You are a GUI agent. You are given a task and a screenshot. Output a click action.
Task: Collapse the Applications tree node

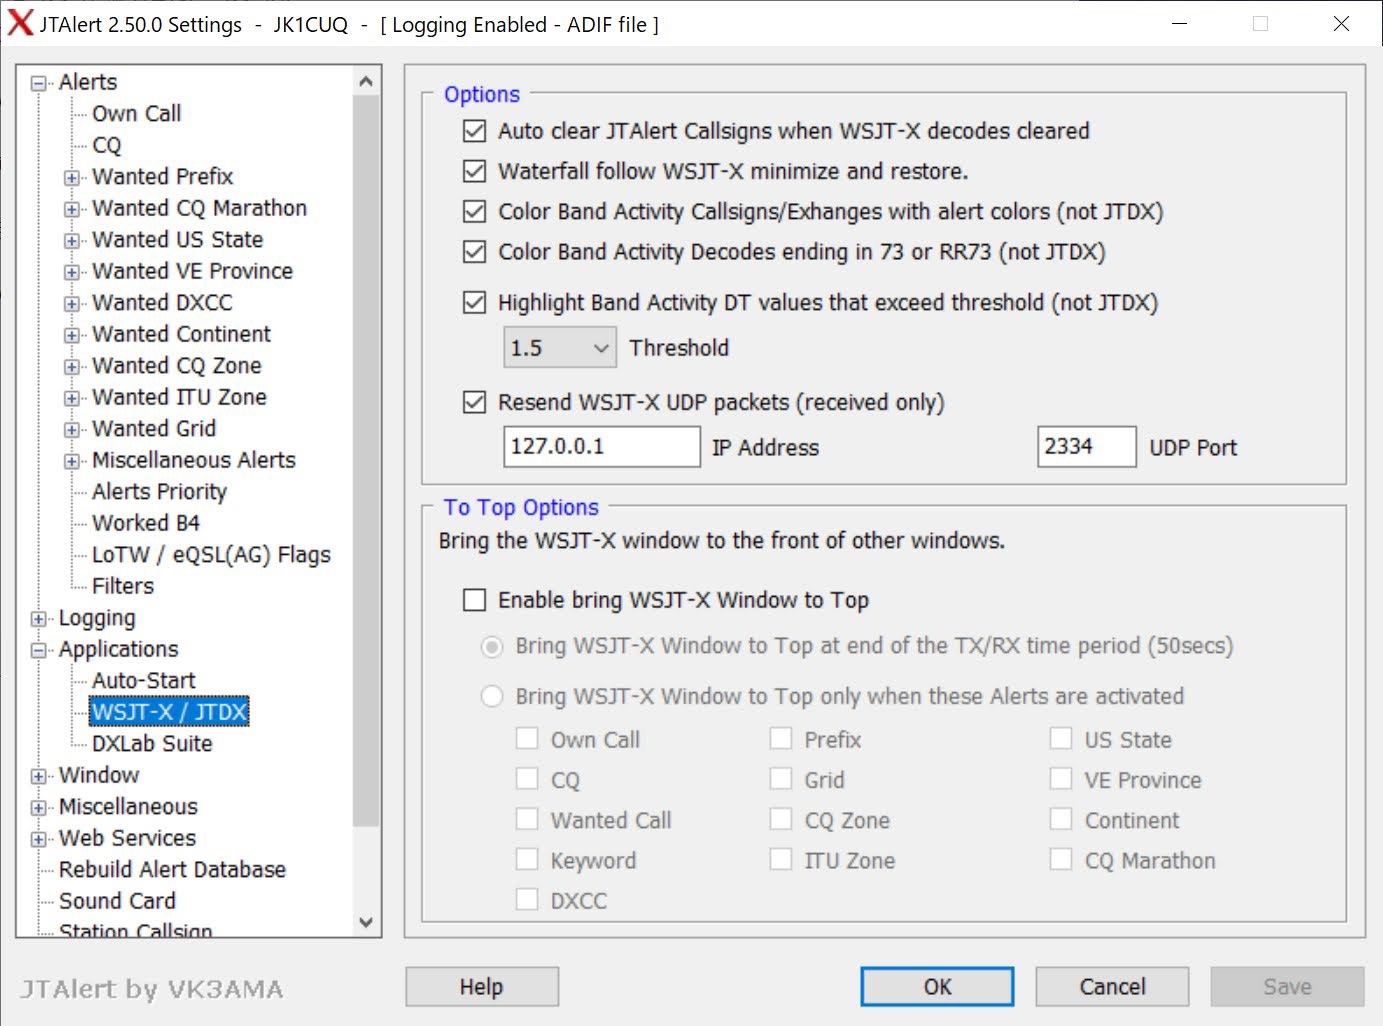pyautogui.click(x=39, y=650)
